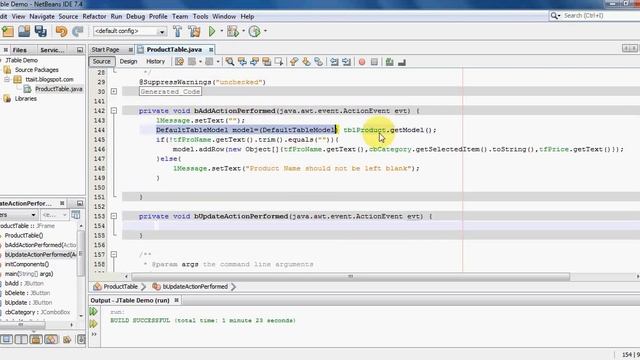Click the yellow re-run alternate arrows in Output
Screen dimensions: 640x360
coord(93,324)
